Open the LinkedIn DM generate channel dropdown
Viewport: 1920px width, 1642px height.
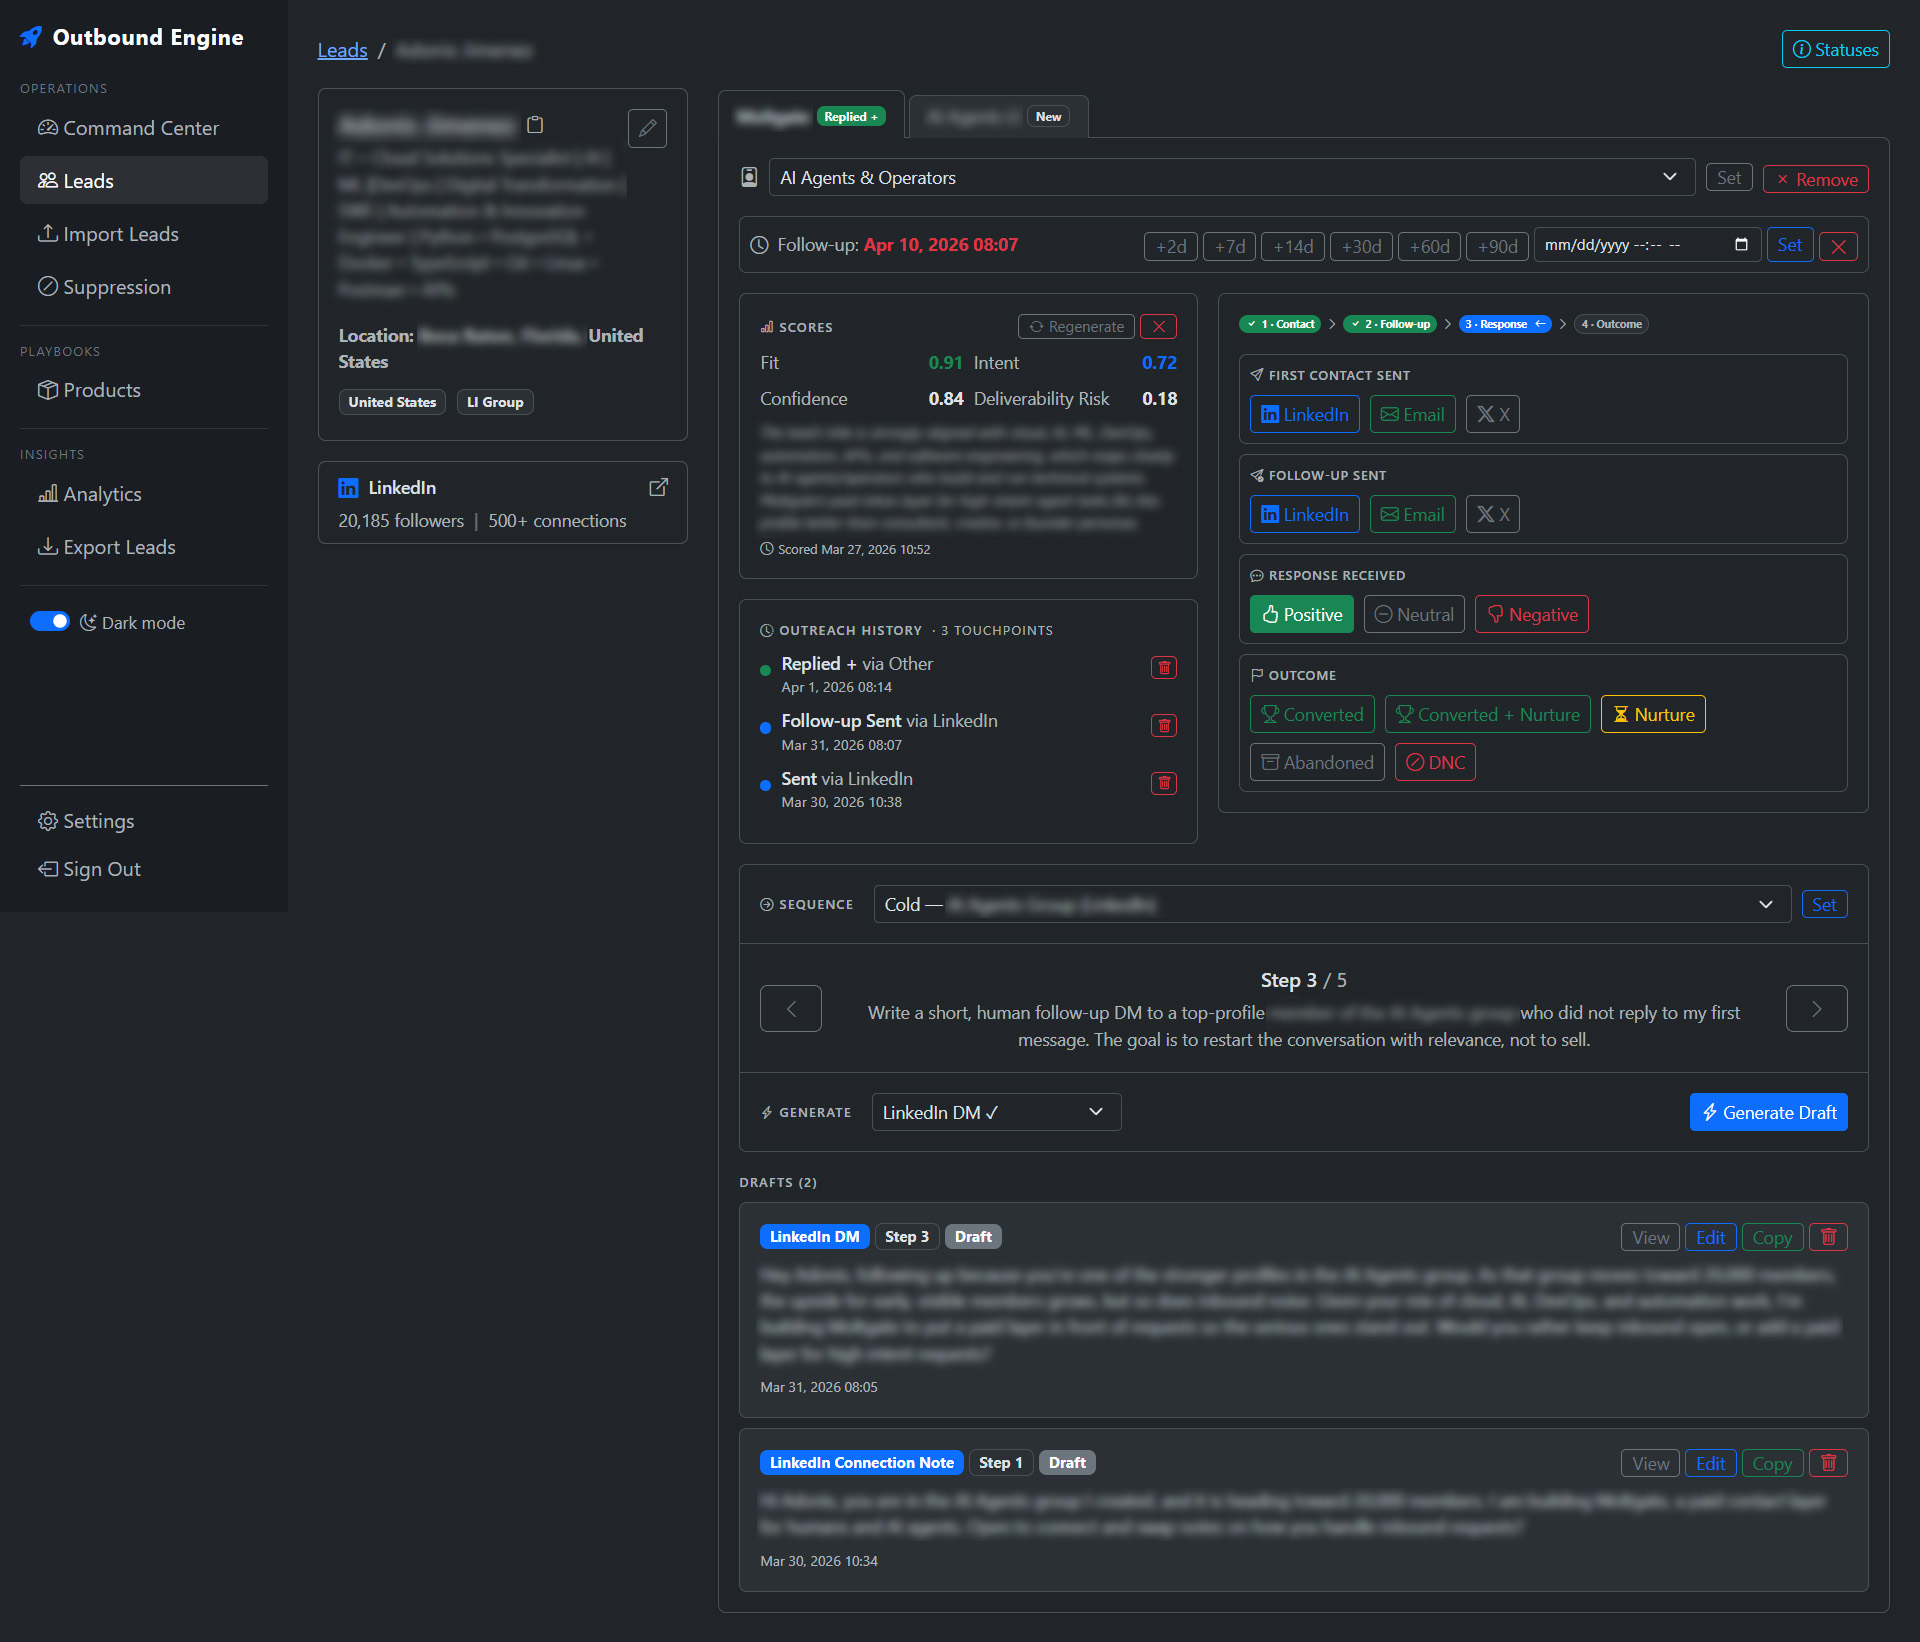(995, 1111)
